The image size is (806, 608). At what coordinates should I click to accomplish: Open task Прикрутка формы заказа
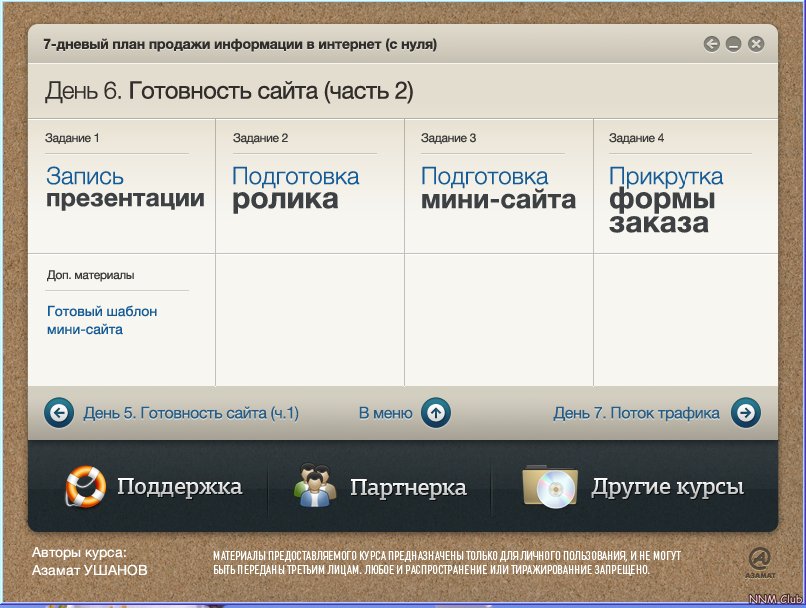tap(665, 199)
